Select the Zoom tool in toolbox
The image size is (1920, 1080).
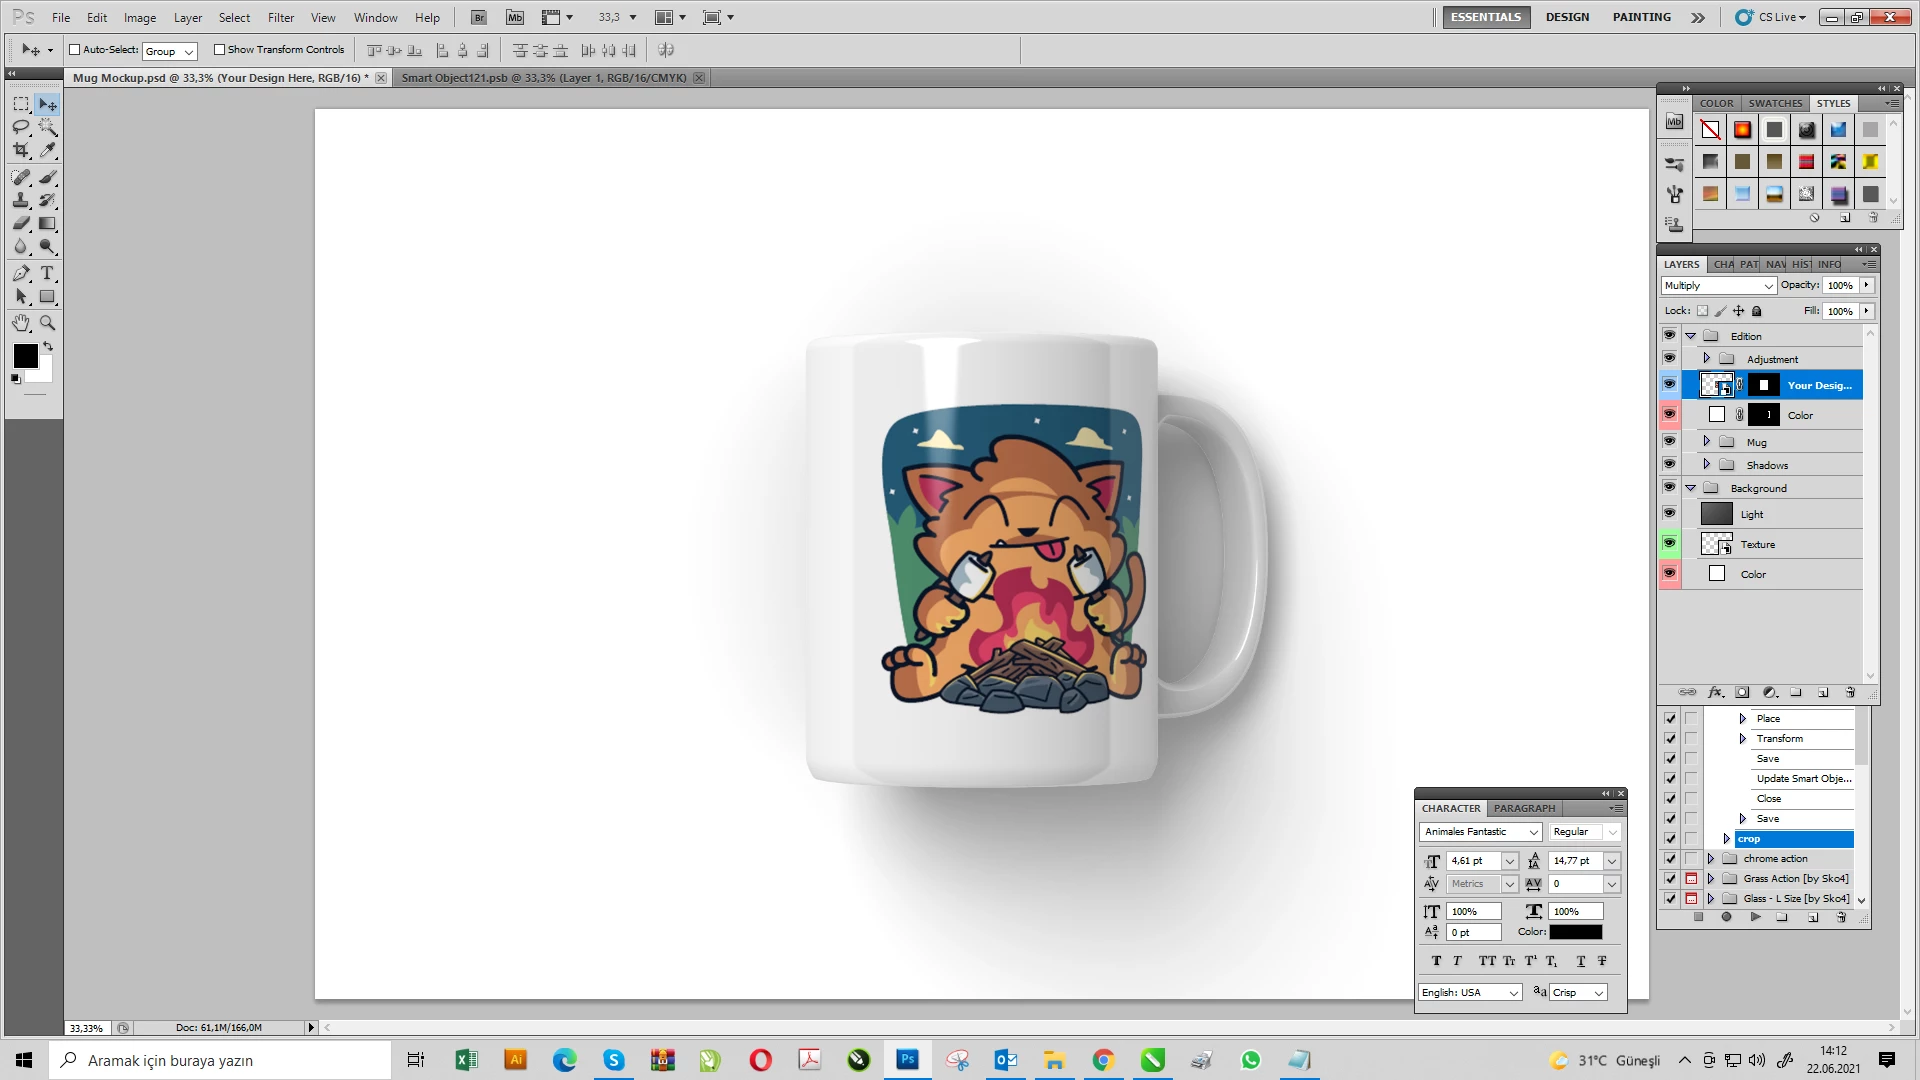pos(47,323)
